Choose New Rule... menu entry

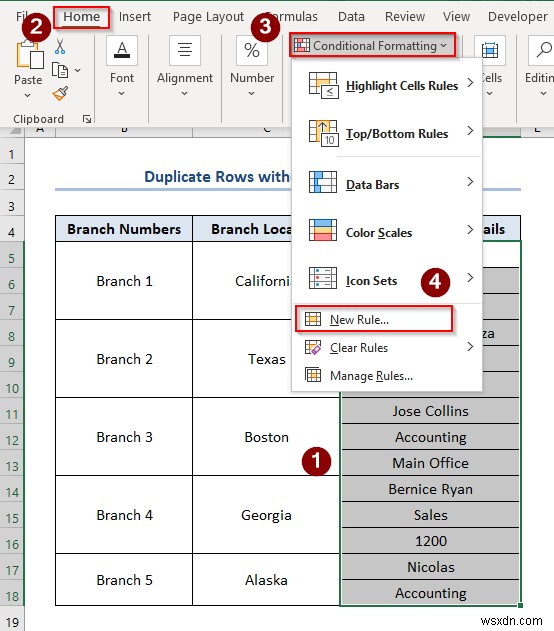[x=374, y=319]
